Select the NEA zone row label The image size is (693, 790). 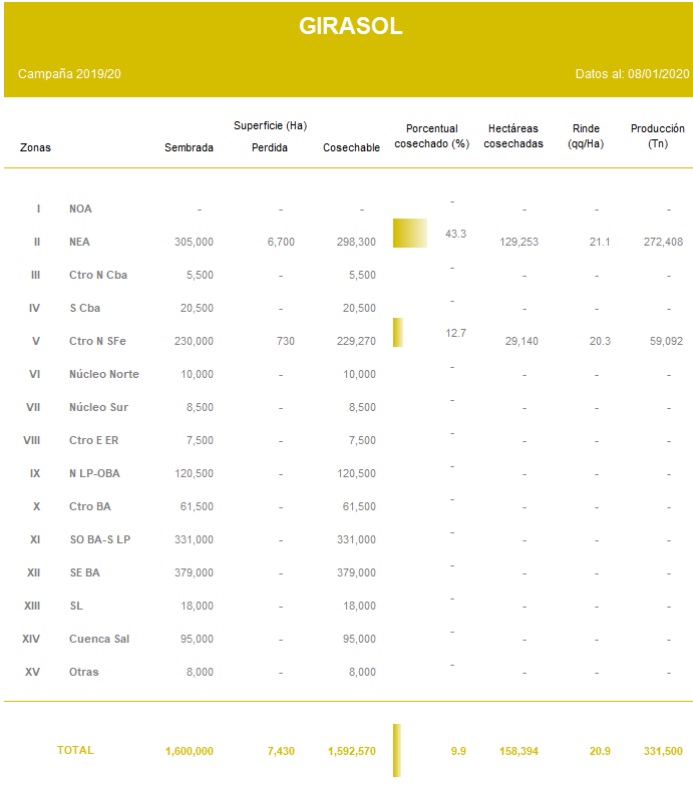coord(81,242)
